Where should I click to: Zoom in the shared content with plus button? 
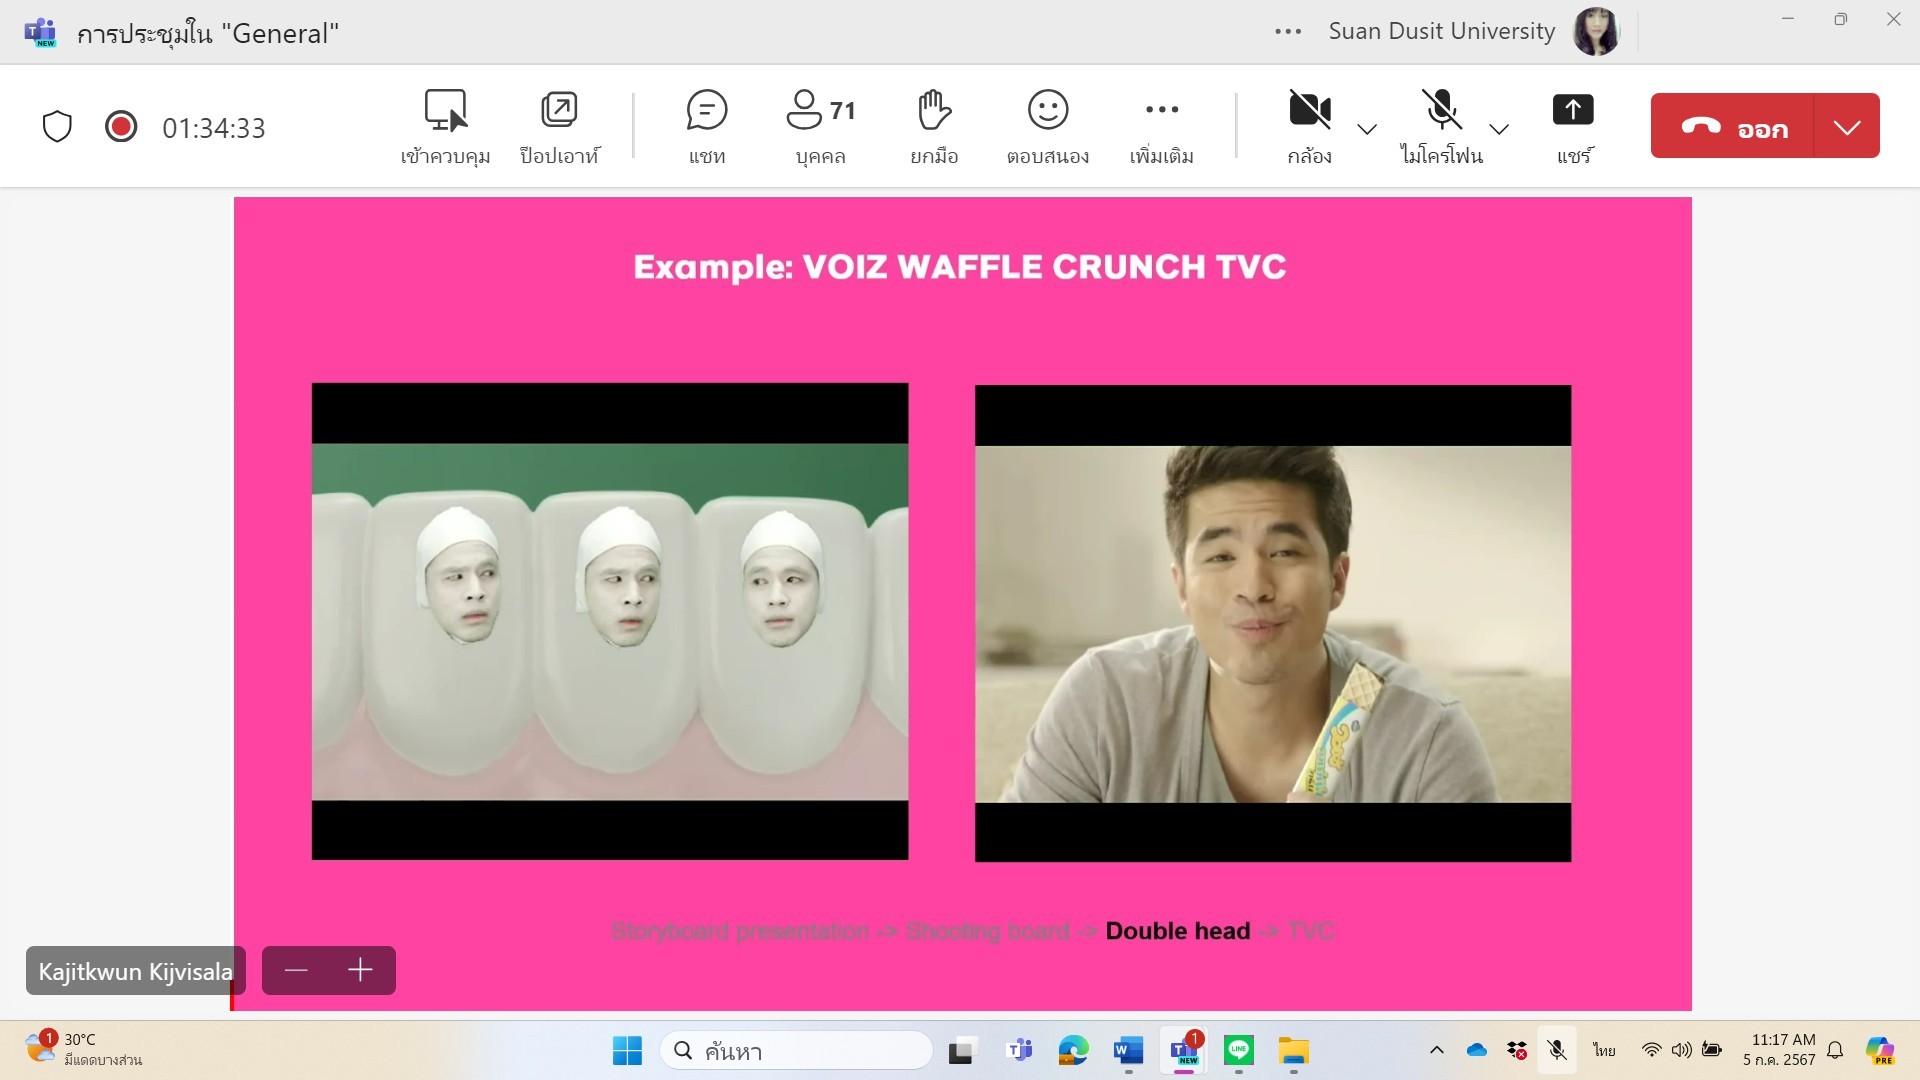pyautogui.click(x=360, y=970)
